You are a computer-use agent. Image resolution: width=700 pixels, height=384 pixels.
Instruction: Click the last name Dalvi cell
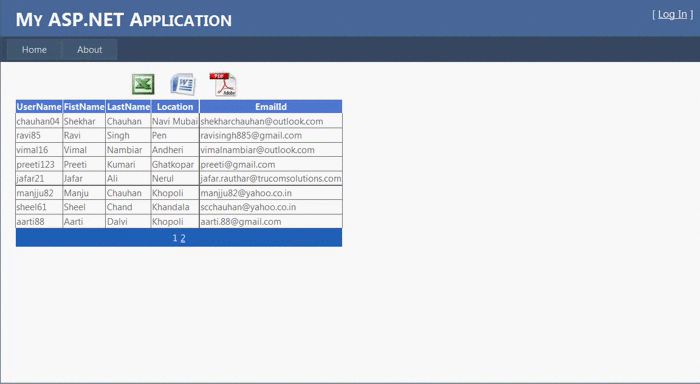[128, 221]
